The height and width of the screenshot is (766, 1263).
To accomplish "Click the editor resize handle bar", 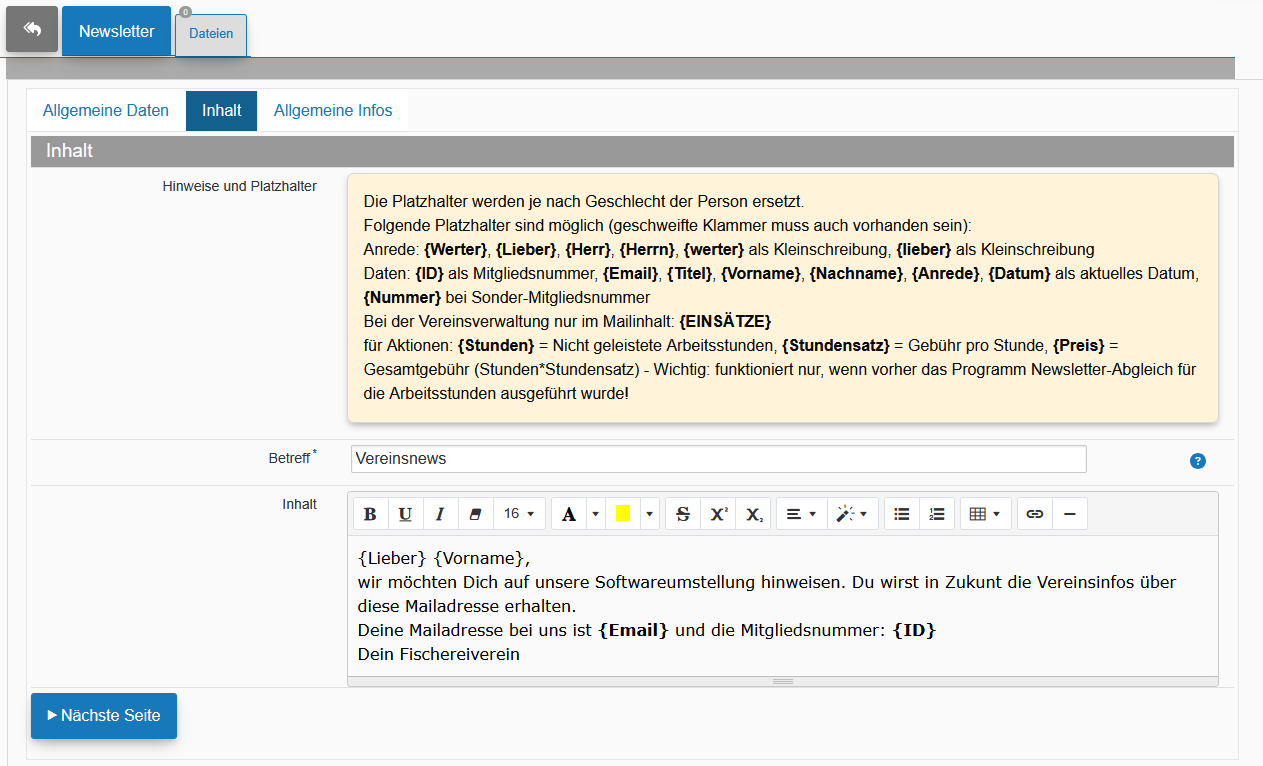I will (x=783, y=681).
